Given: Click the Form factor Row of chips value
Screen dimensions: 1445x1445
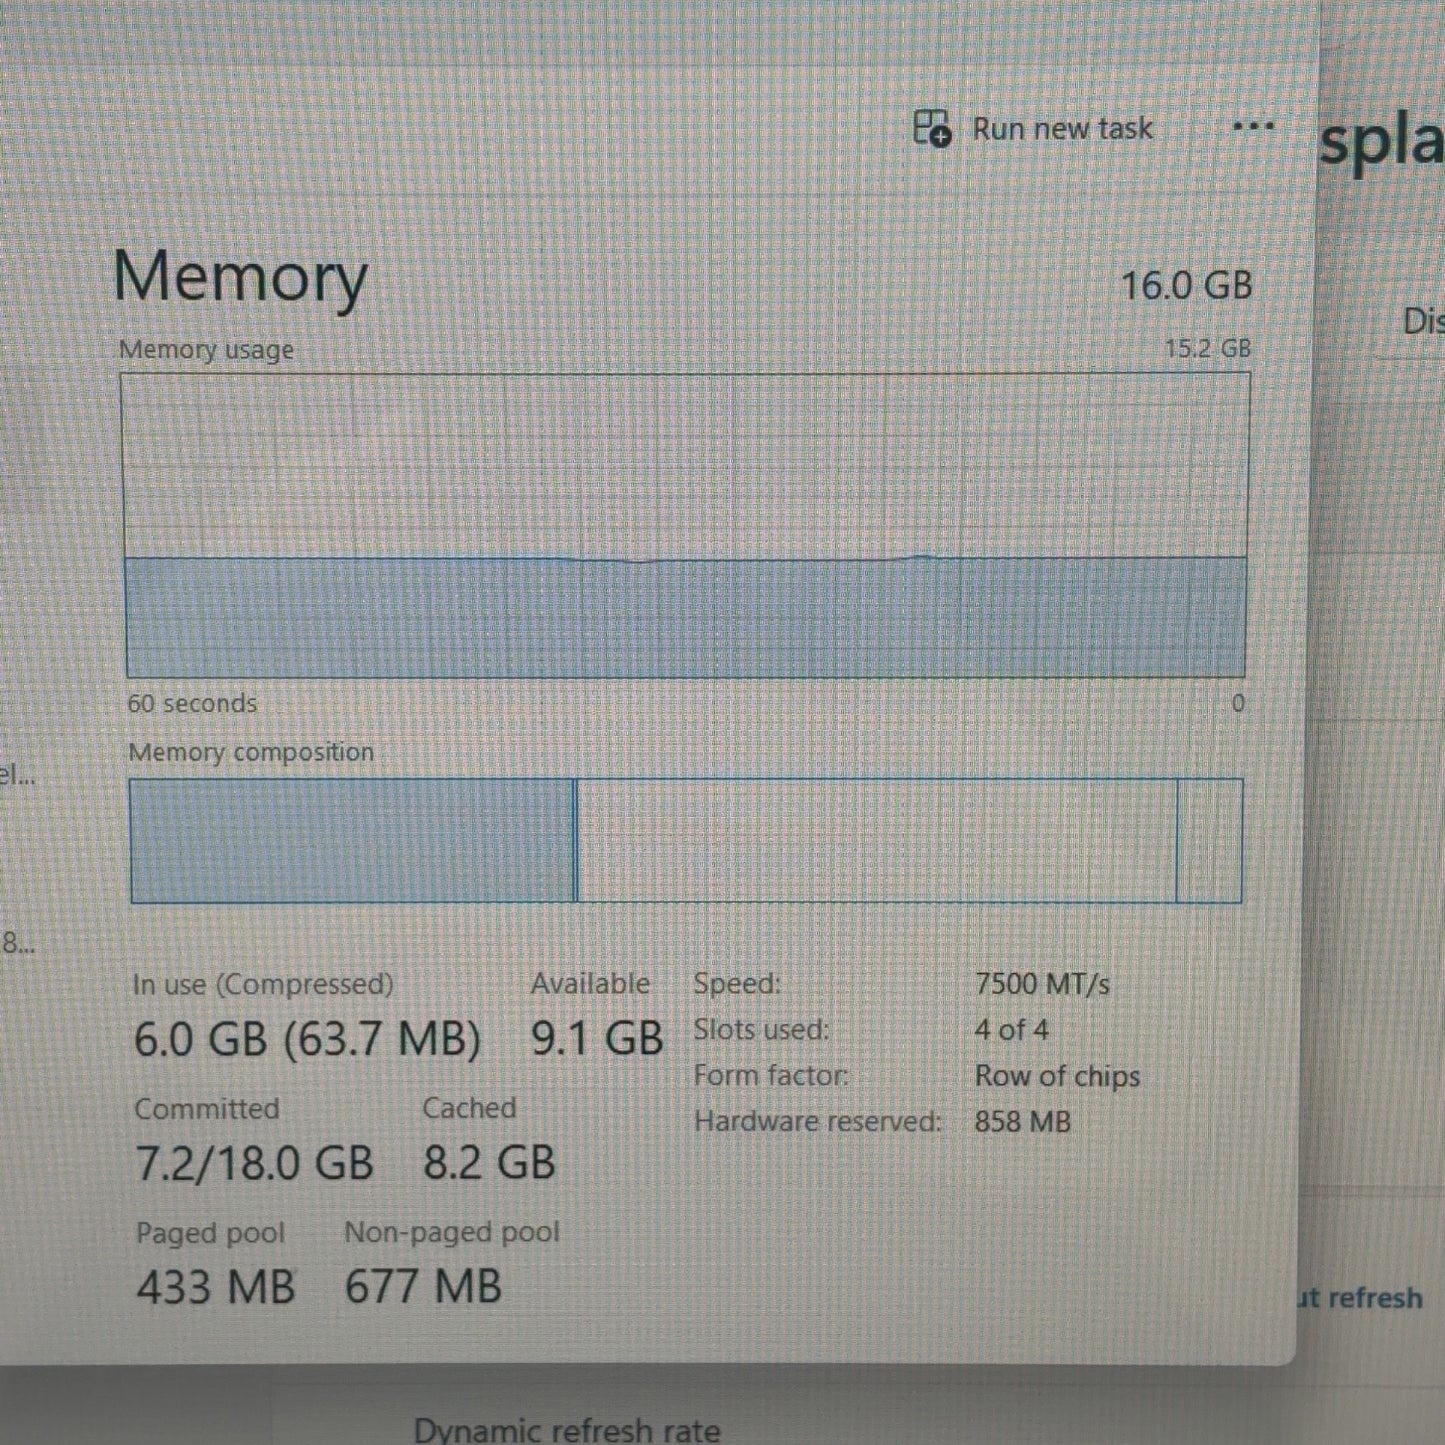Looking at the screenshot, I should point(1057,1076).
